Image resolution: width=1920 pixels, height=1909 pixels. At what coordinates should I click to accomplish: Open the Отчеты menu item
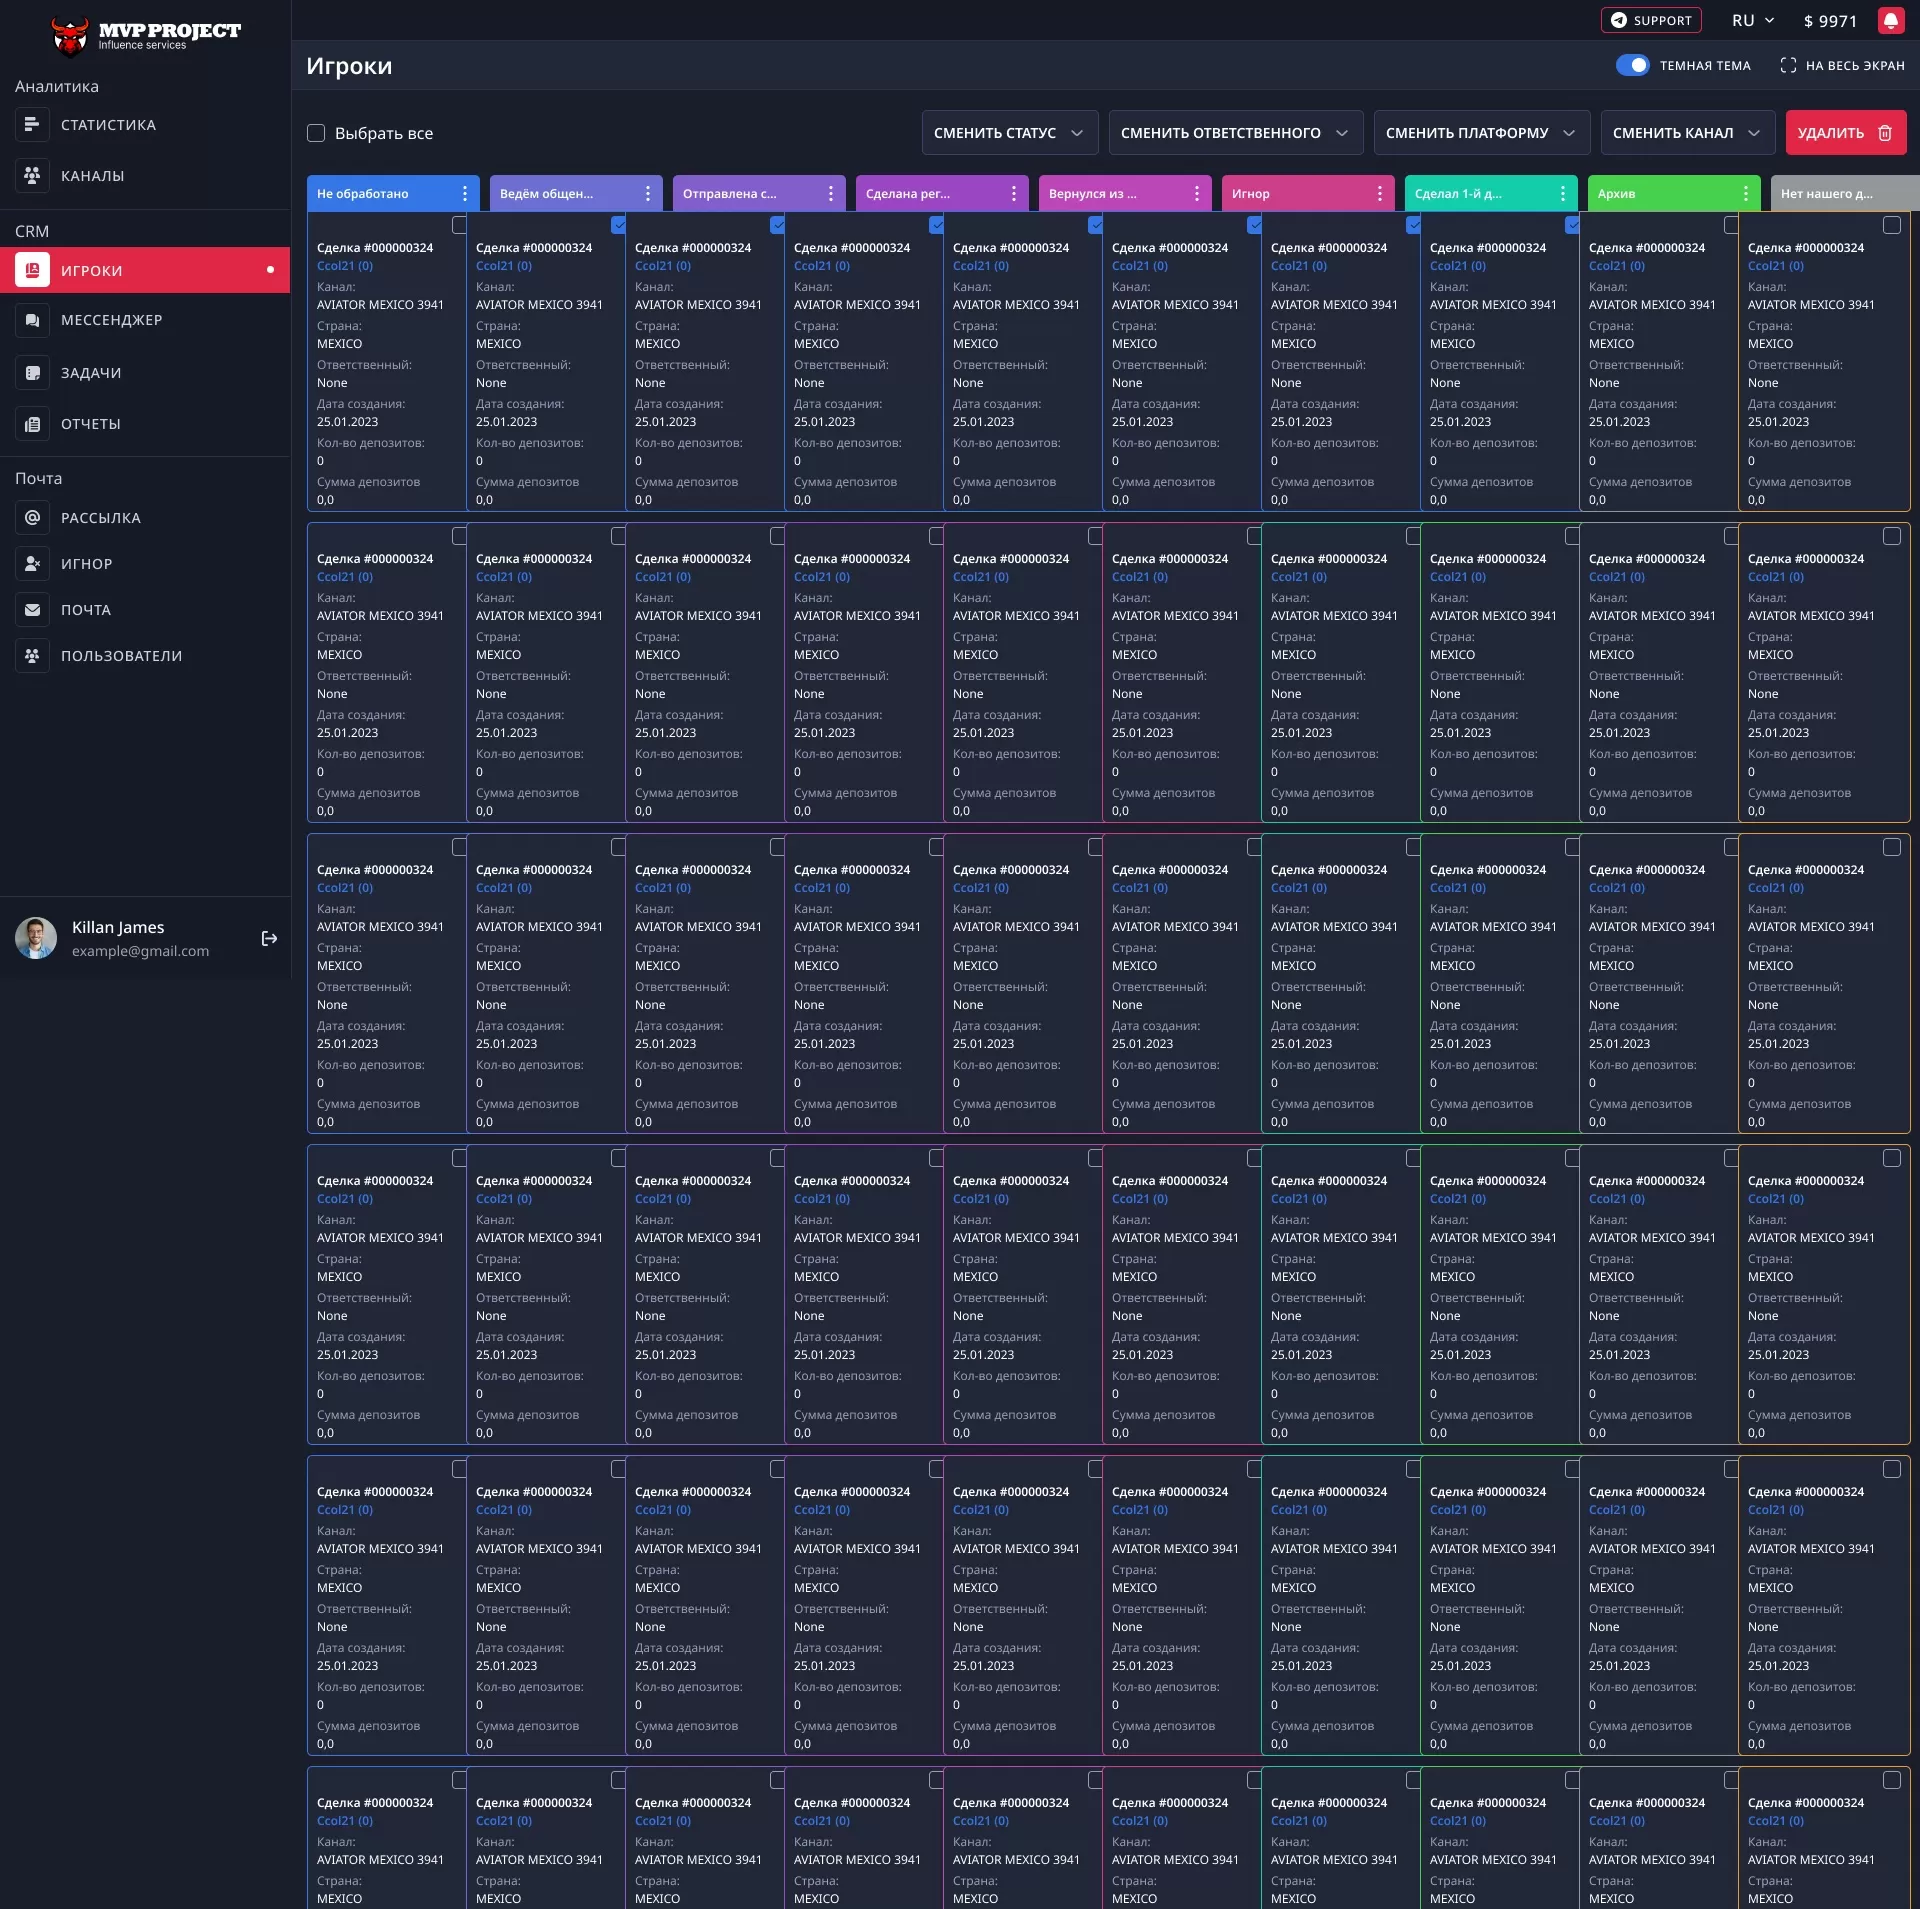[91, 424]
